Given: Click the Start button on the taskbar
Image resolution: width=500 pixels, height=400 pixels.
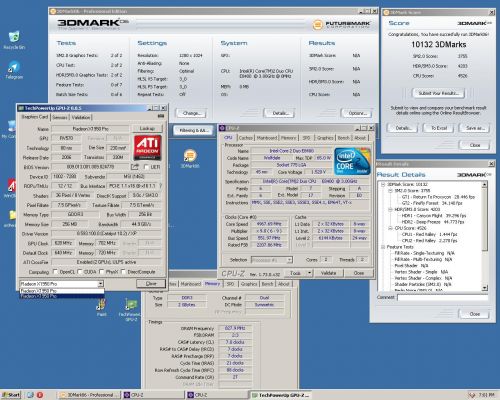Looking at the screenshot, I should coord(11,395).
